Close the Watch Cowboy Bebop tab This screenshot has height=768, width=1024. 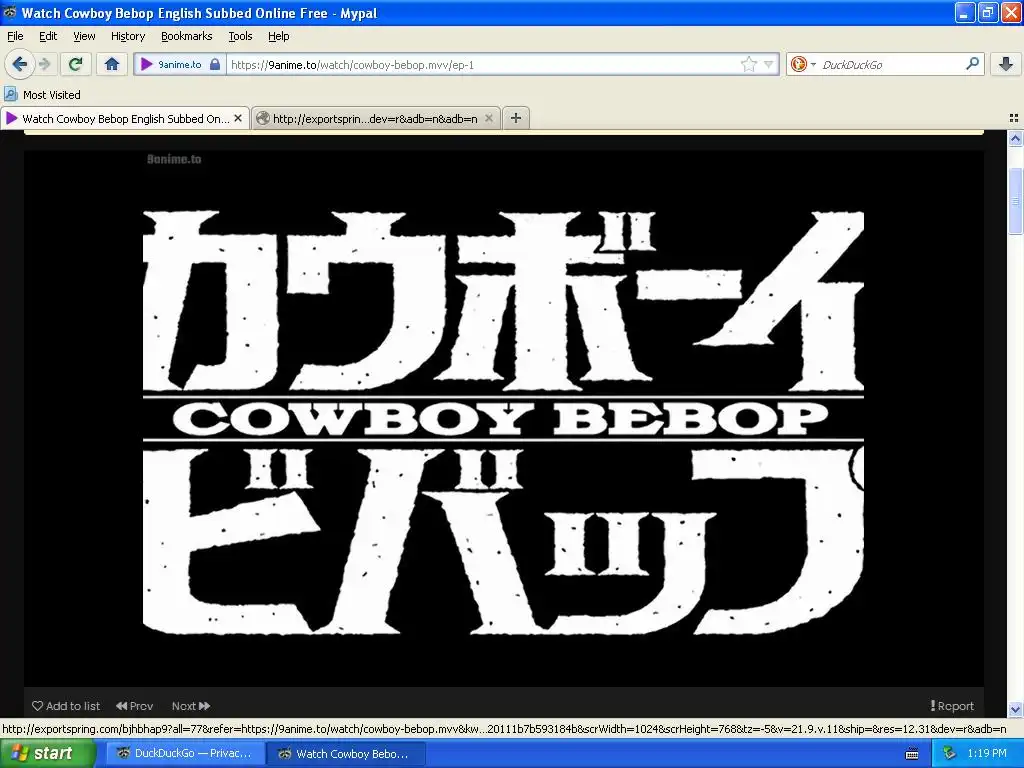[x=238, y=118]
